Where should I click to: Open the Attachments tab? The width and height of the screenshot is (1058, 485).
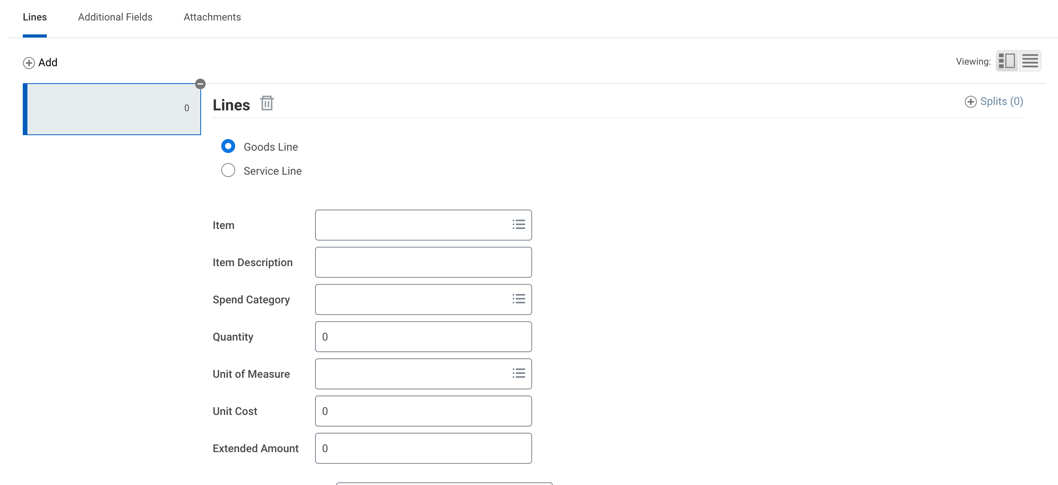212,17
